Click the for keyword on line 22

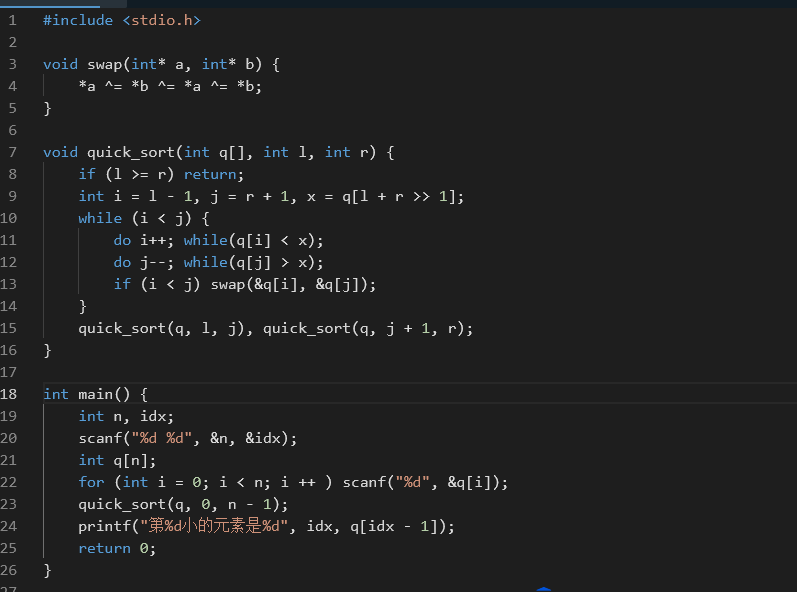pos(91,482)
